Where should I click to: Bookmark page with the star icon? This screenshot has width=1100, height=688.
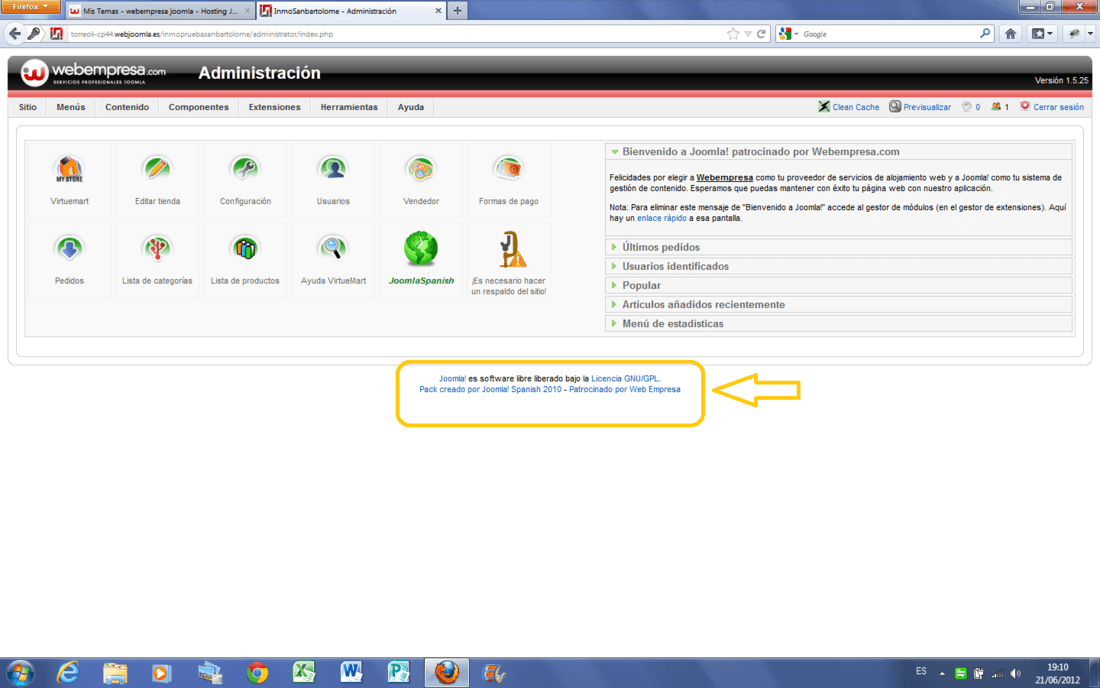pyautogui.click(x=733, y=34)
